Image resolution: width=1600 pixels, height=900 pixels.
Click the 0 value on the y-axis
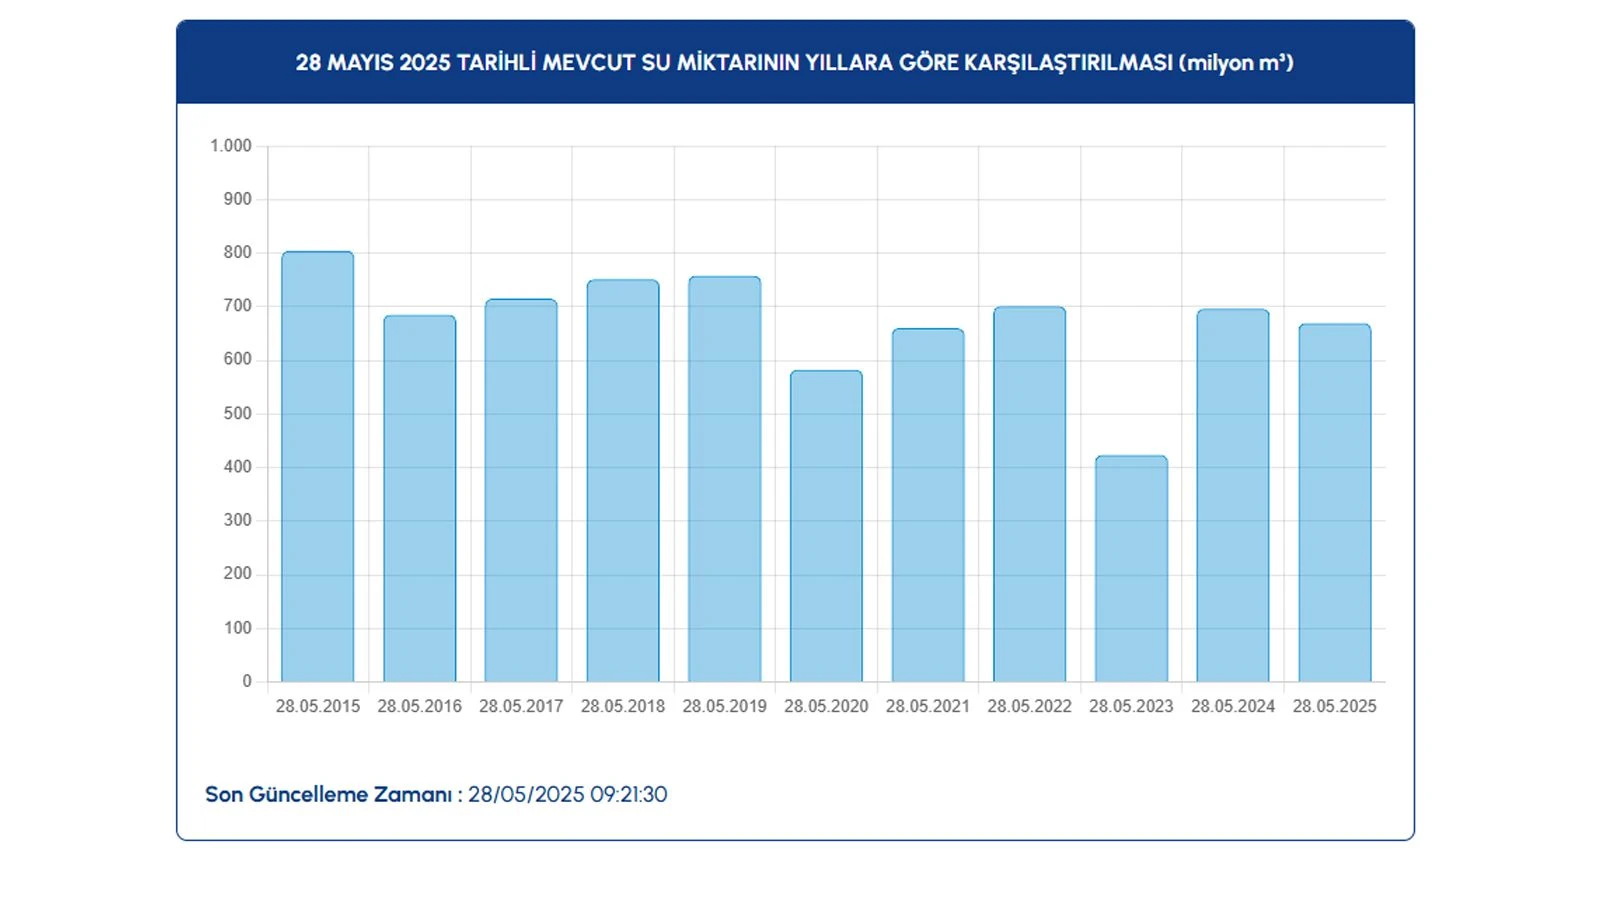coord(247,681)
